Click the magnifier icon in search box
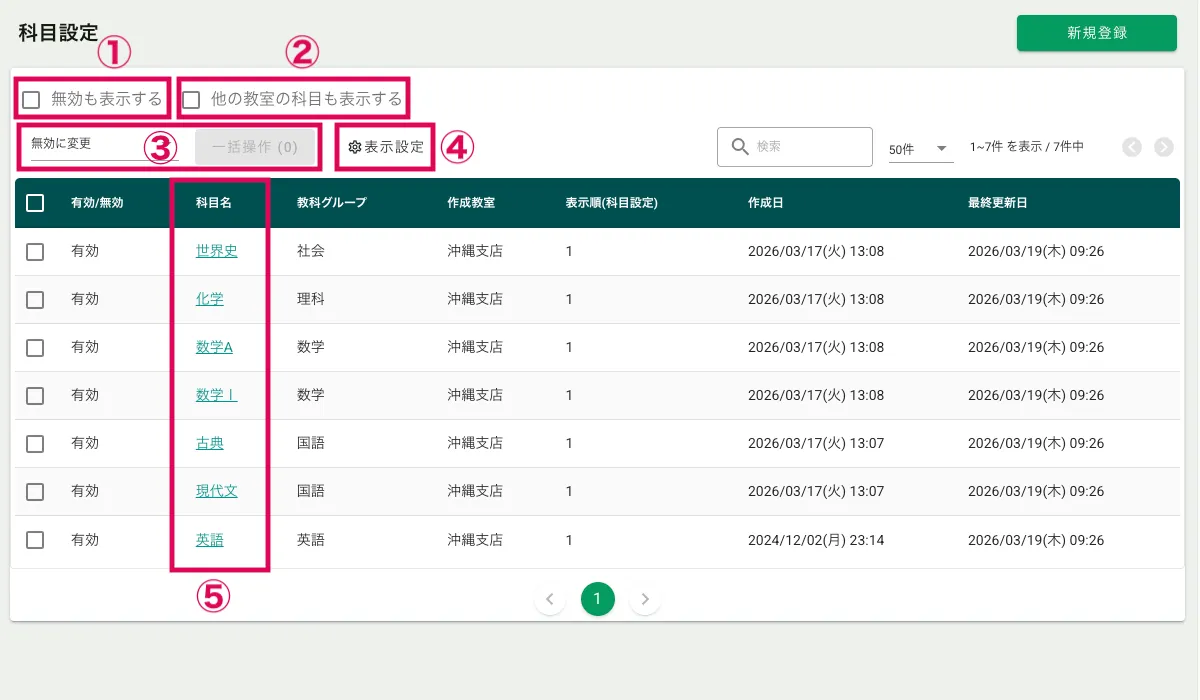This screenshot has height=700, width=1200. (x=740, y=147)
